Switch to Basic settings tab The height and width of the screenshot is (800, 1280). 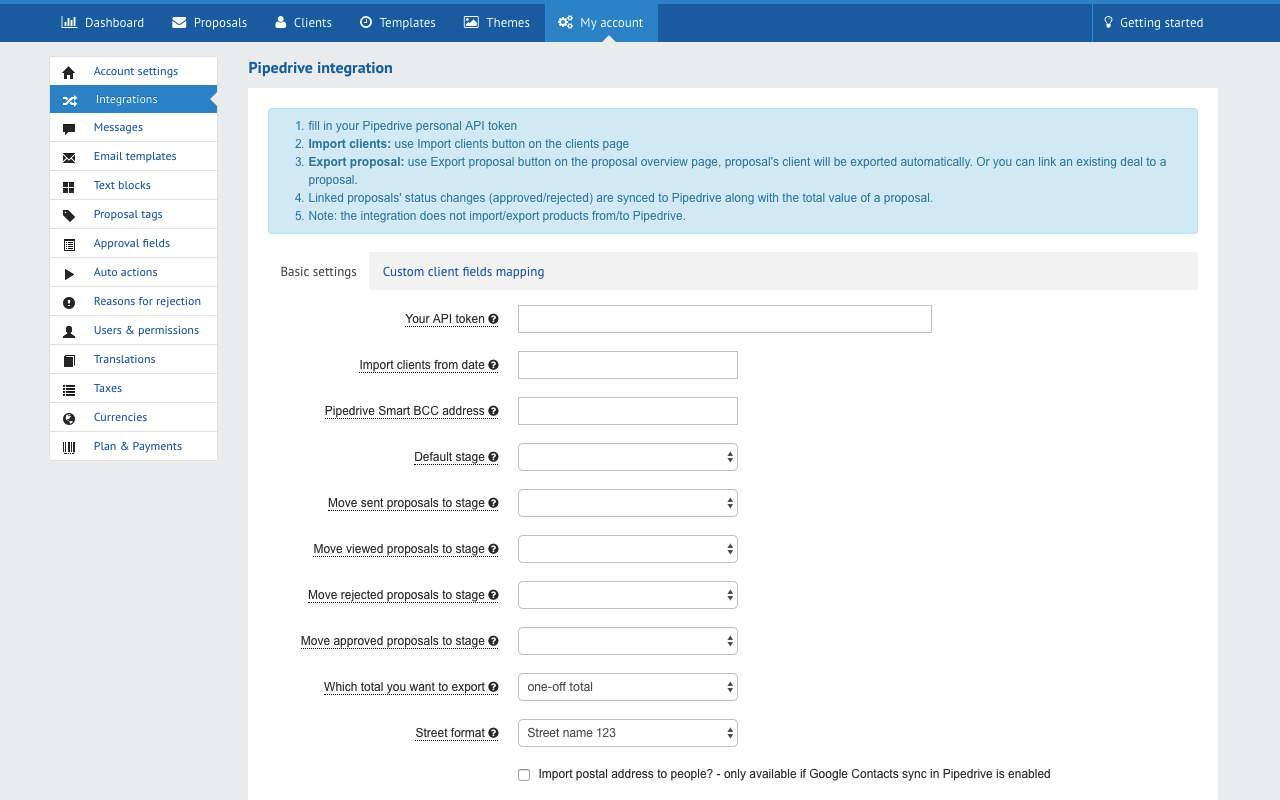(318, 271)
